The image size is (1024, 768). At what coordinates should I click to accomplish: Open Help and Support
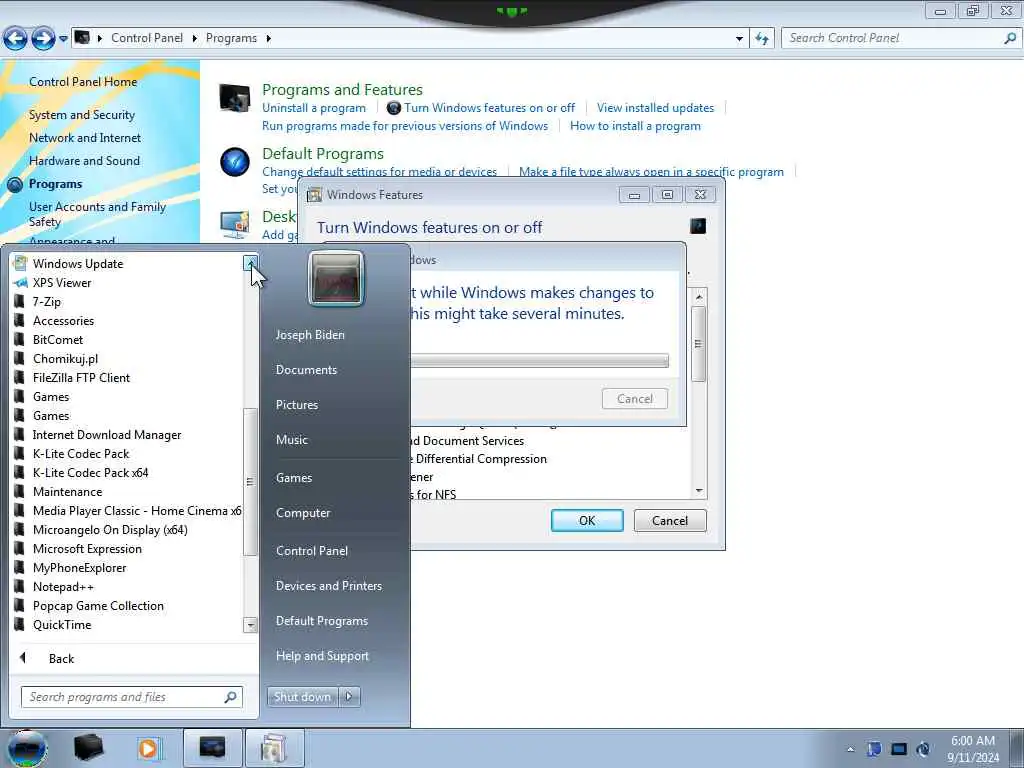(x=322, y=656)
